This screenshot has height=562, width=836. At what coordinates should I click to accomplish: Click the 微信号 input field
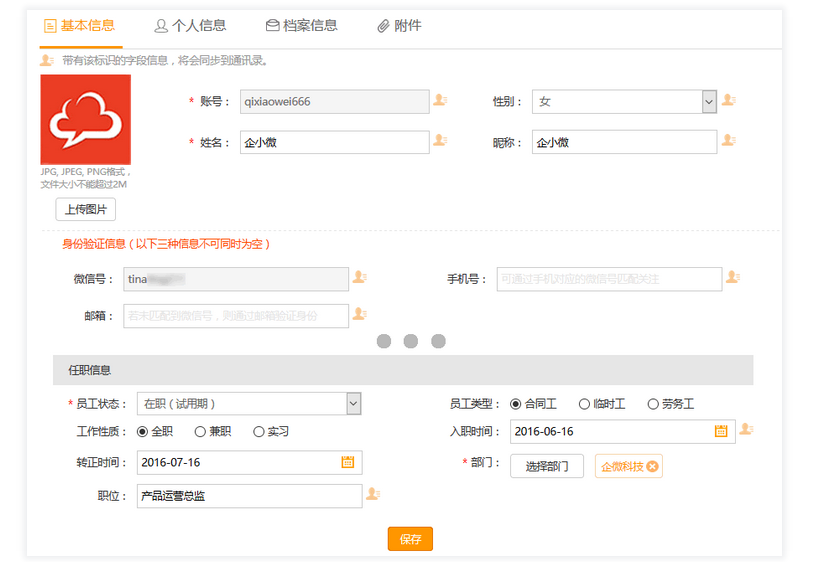236,279
